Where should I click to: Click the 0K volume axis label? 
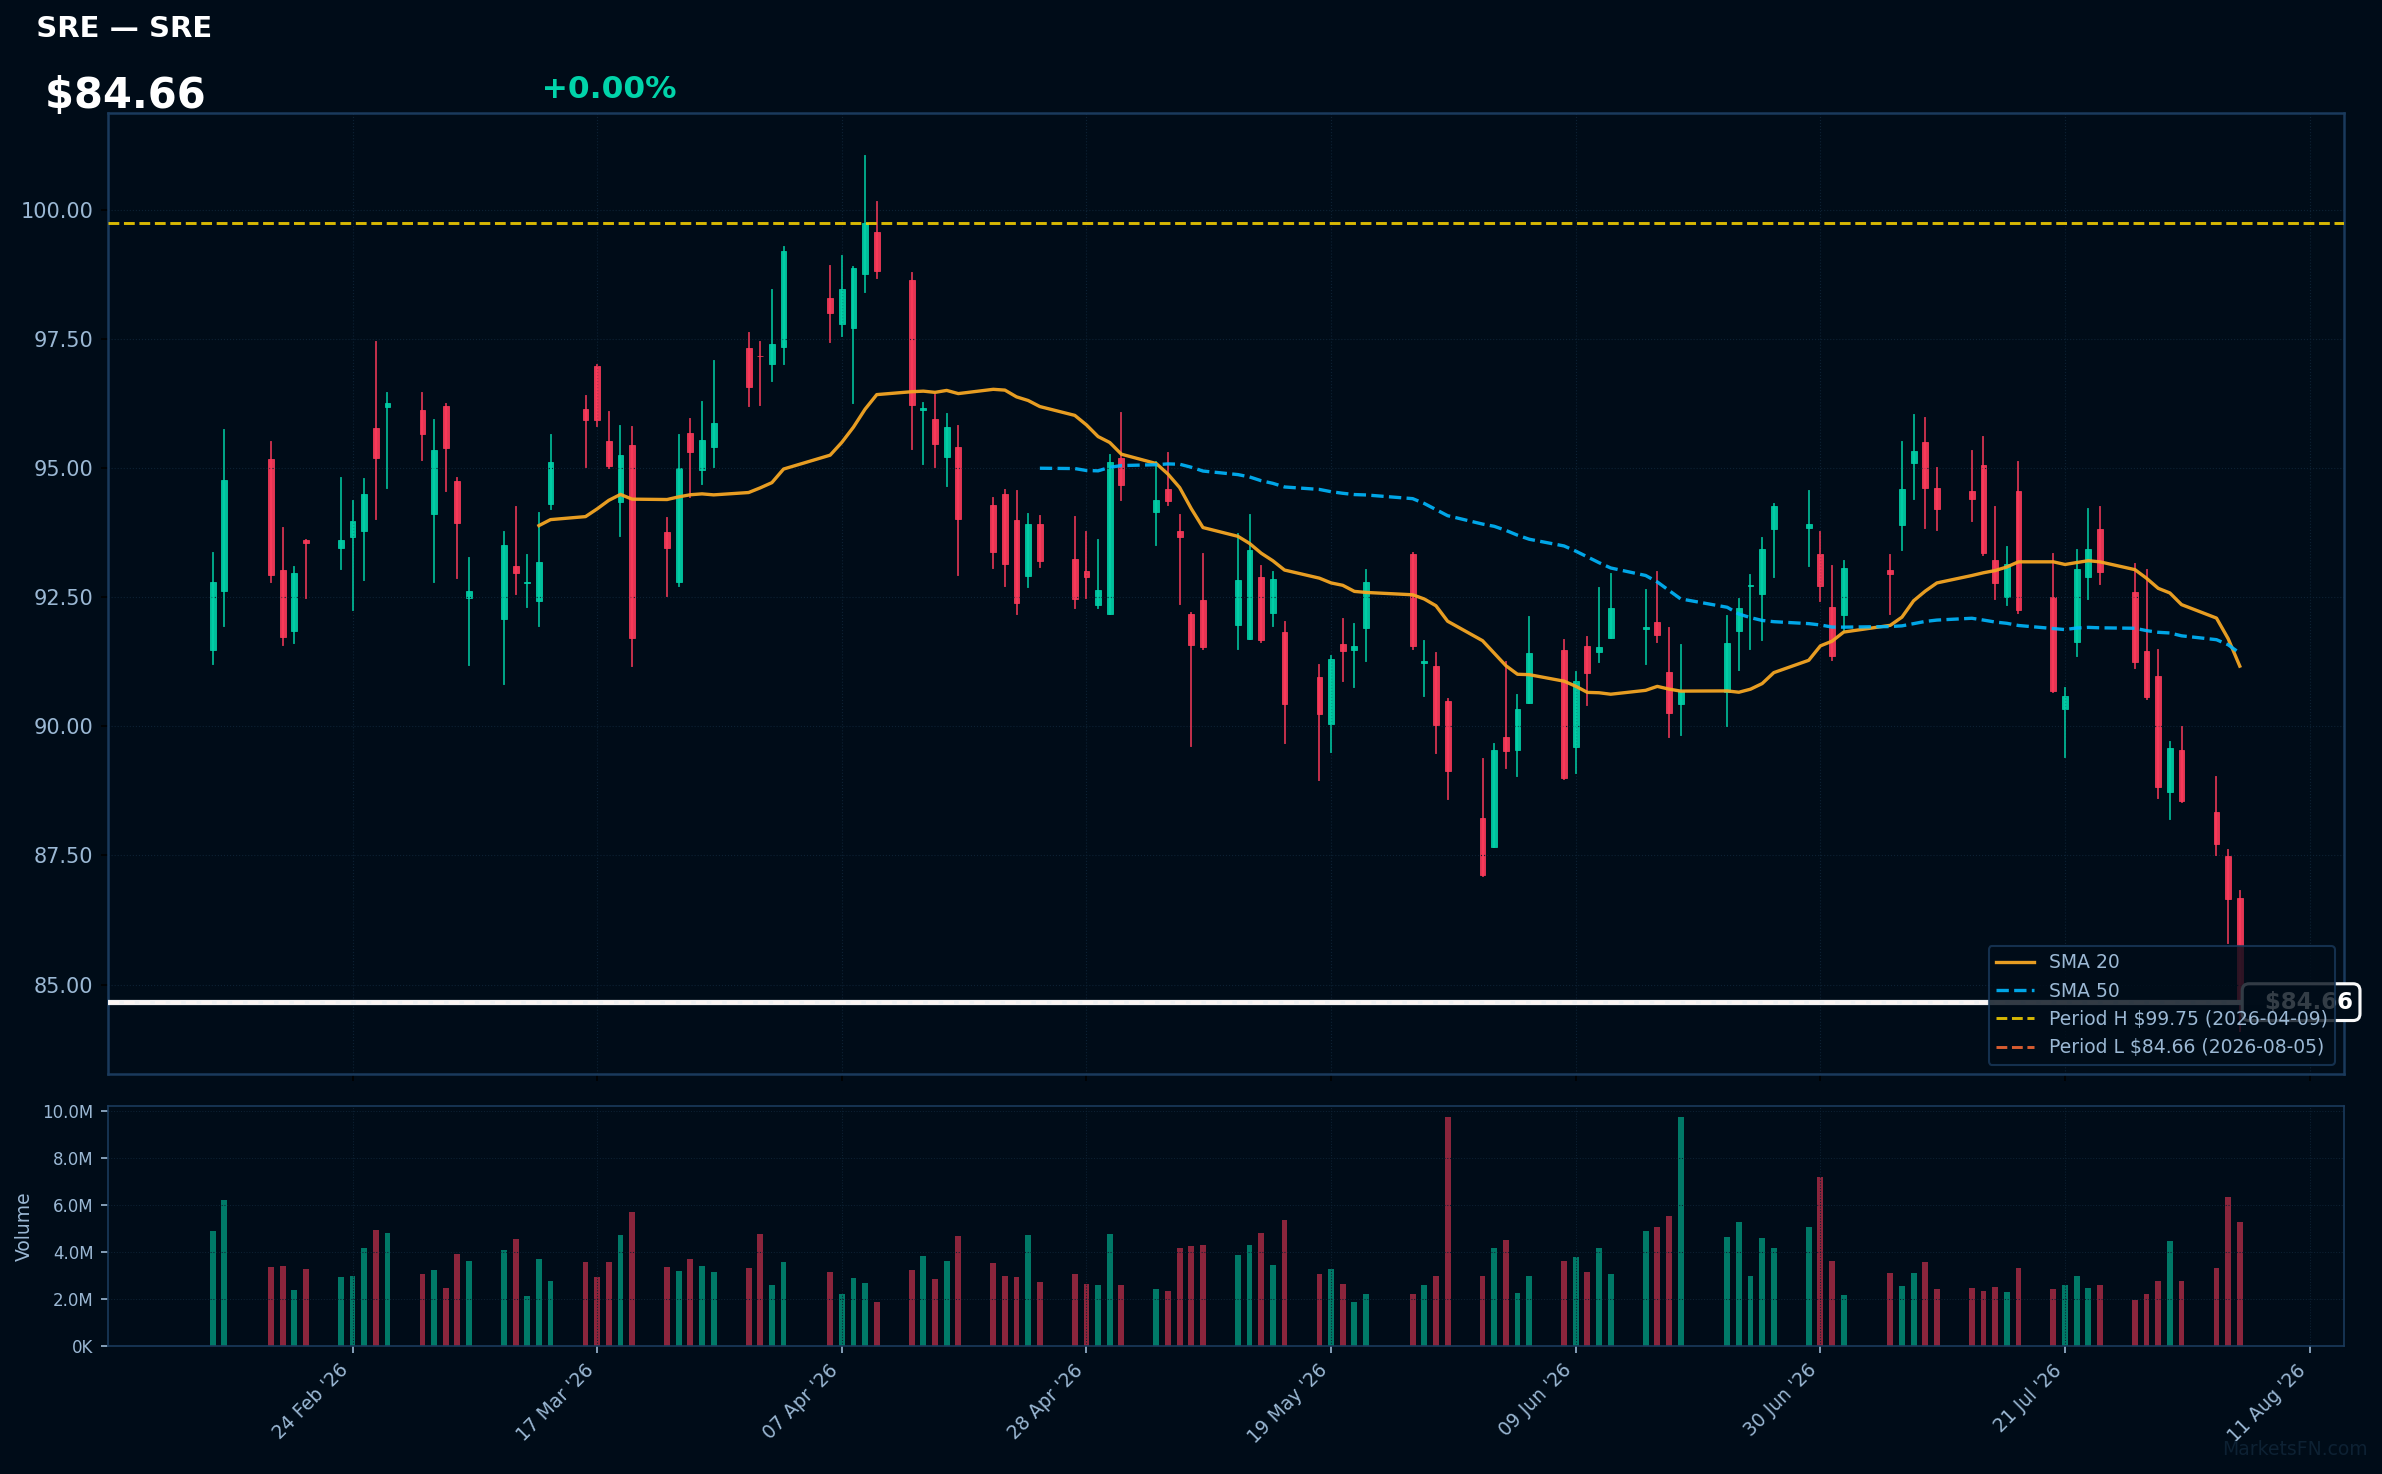(x=82, y=1347)
